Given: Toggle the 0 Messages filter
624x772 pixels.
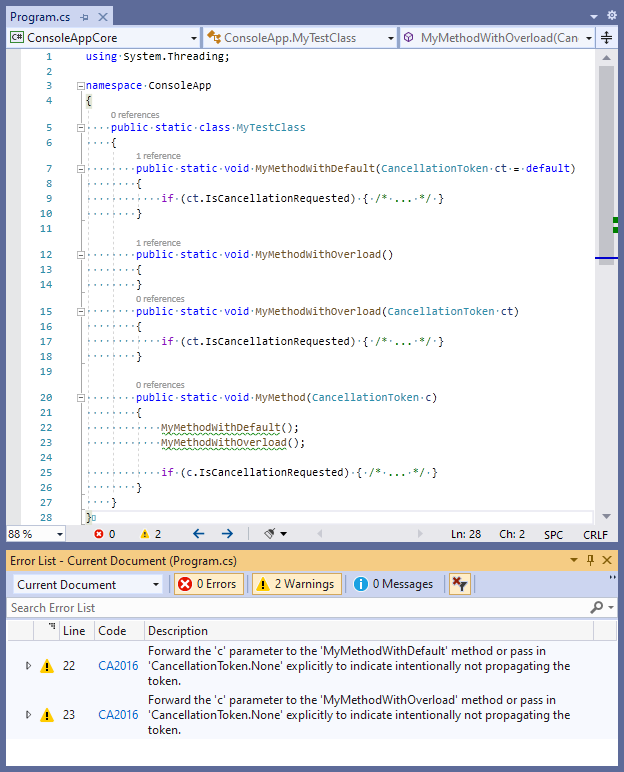Looking at the screenshot, I should tap(394, 584).
